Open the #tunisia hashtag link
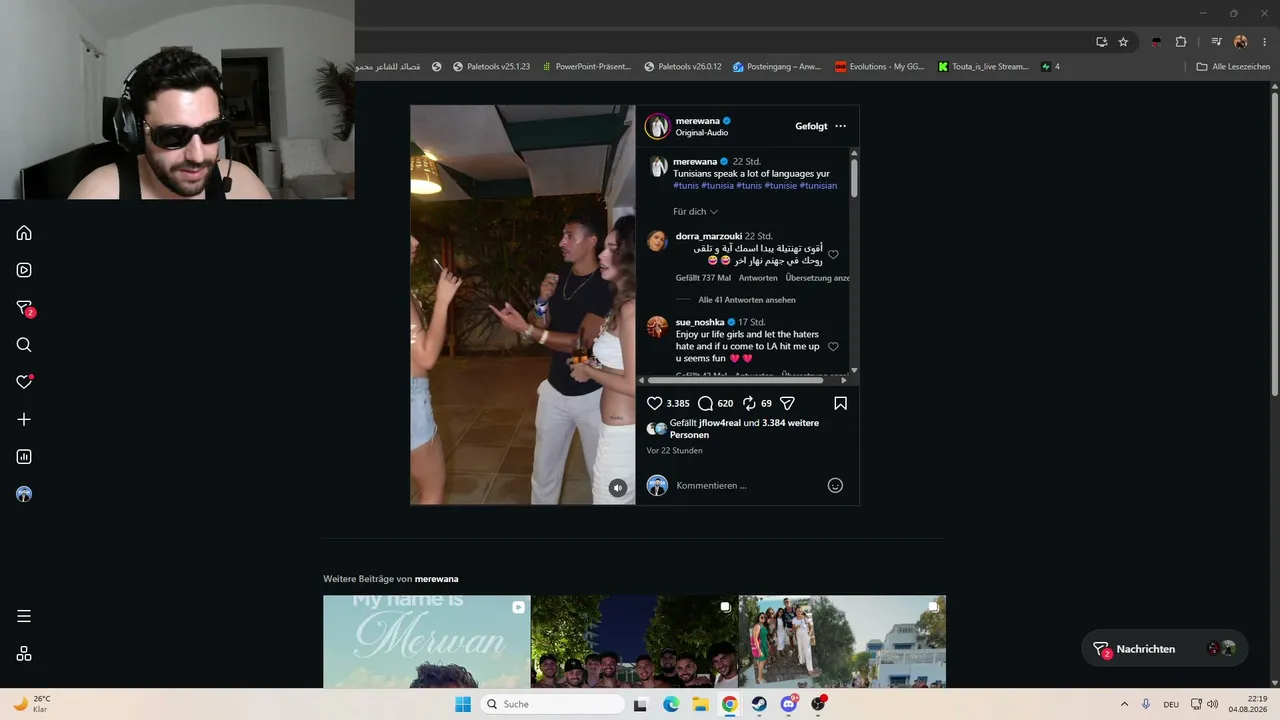The width and height of the screenshot is (1280, 720). (718, 186)
